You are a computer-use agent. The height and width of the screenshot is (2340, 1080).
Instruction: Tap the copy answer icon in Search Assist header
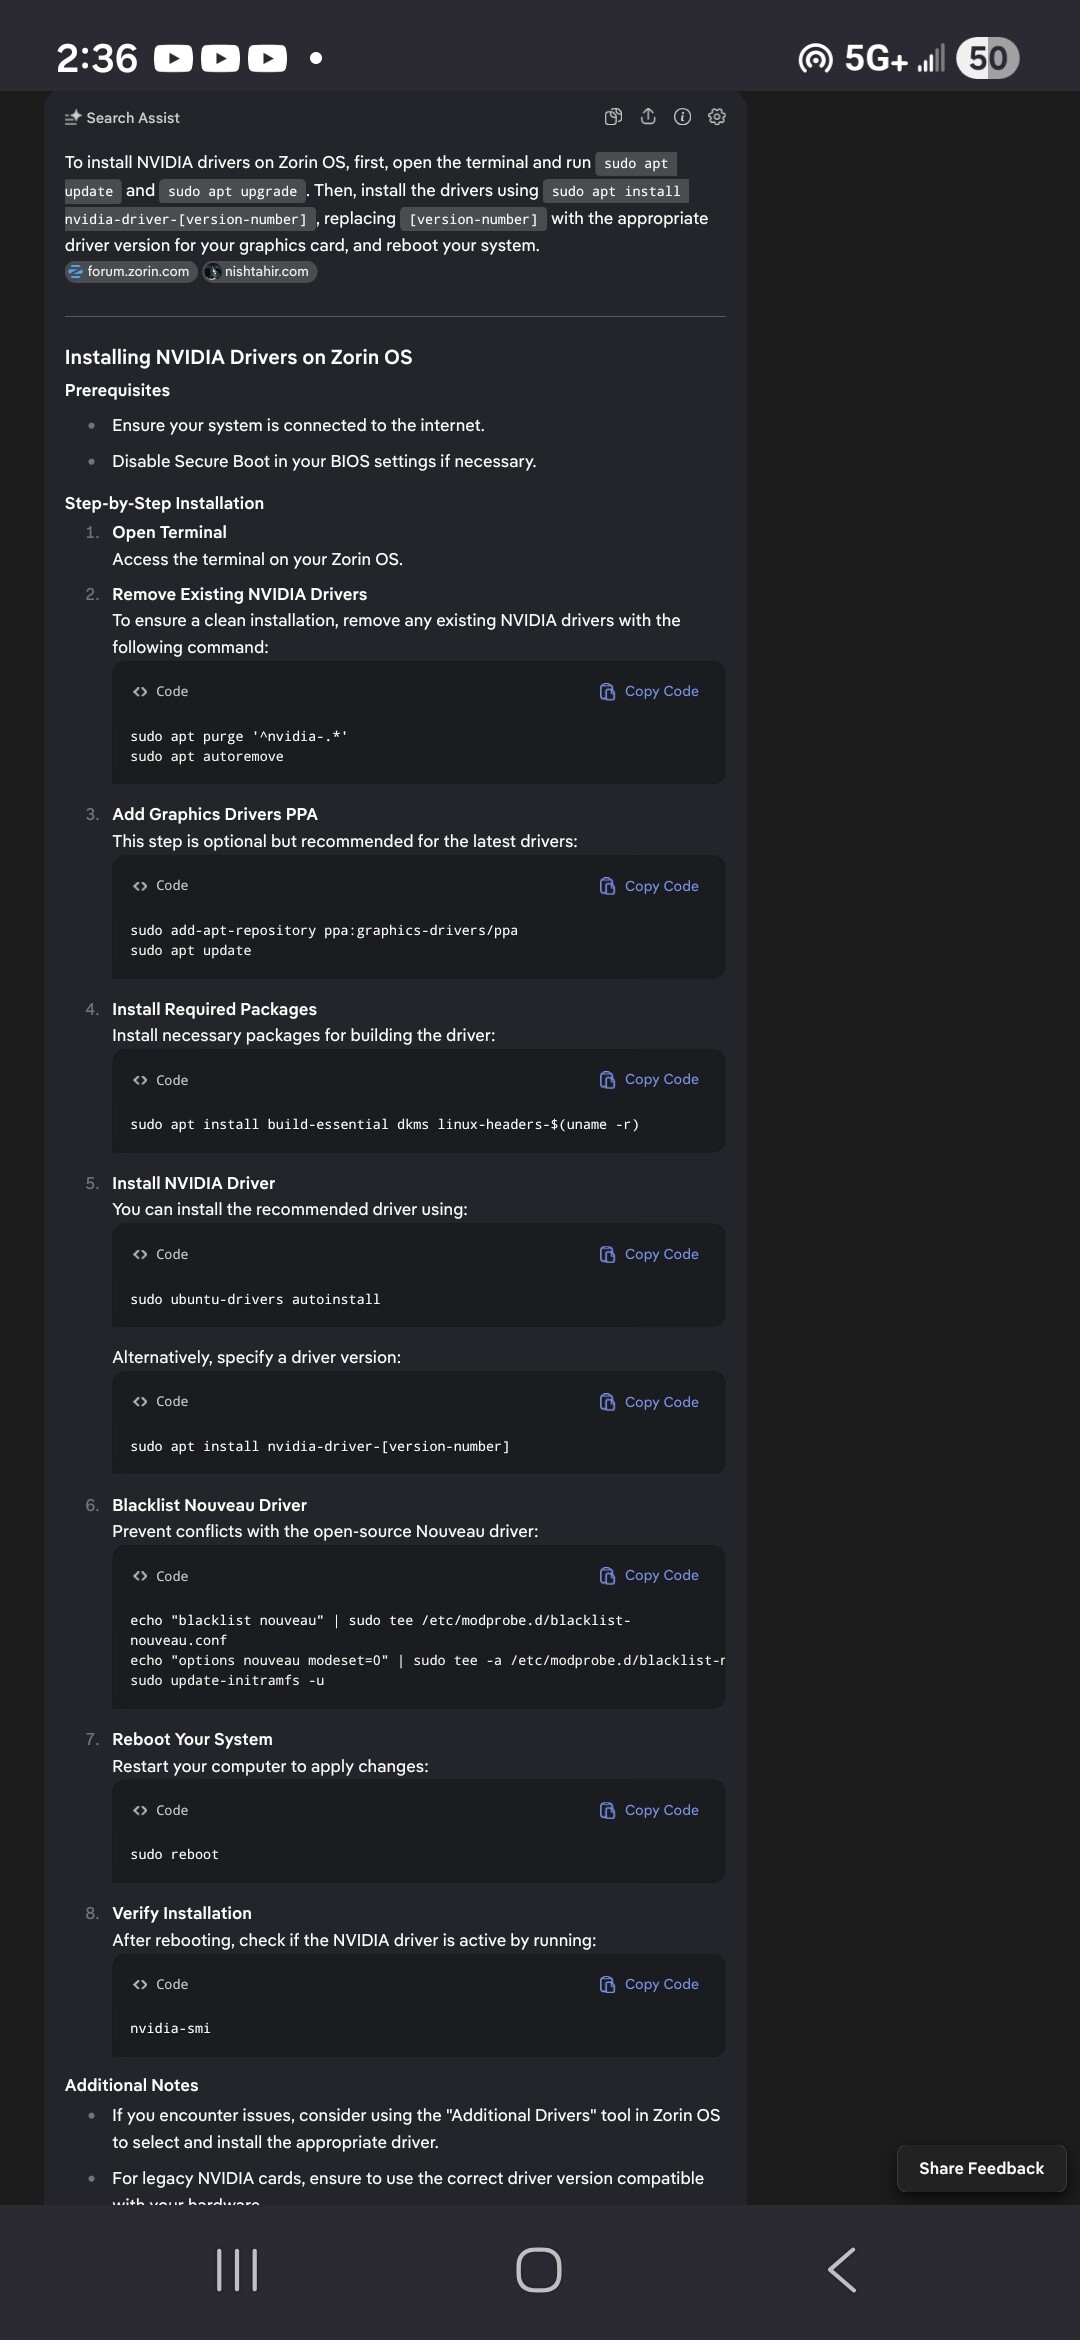[614, 117]
